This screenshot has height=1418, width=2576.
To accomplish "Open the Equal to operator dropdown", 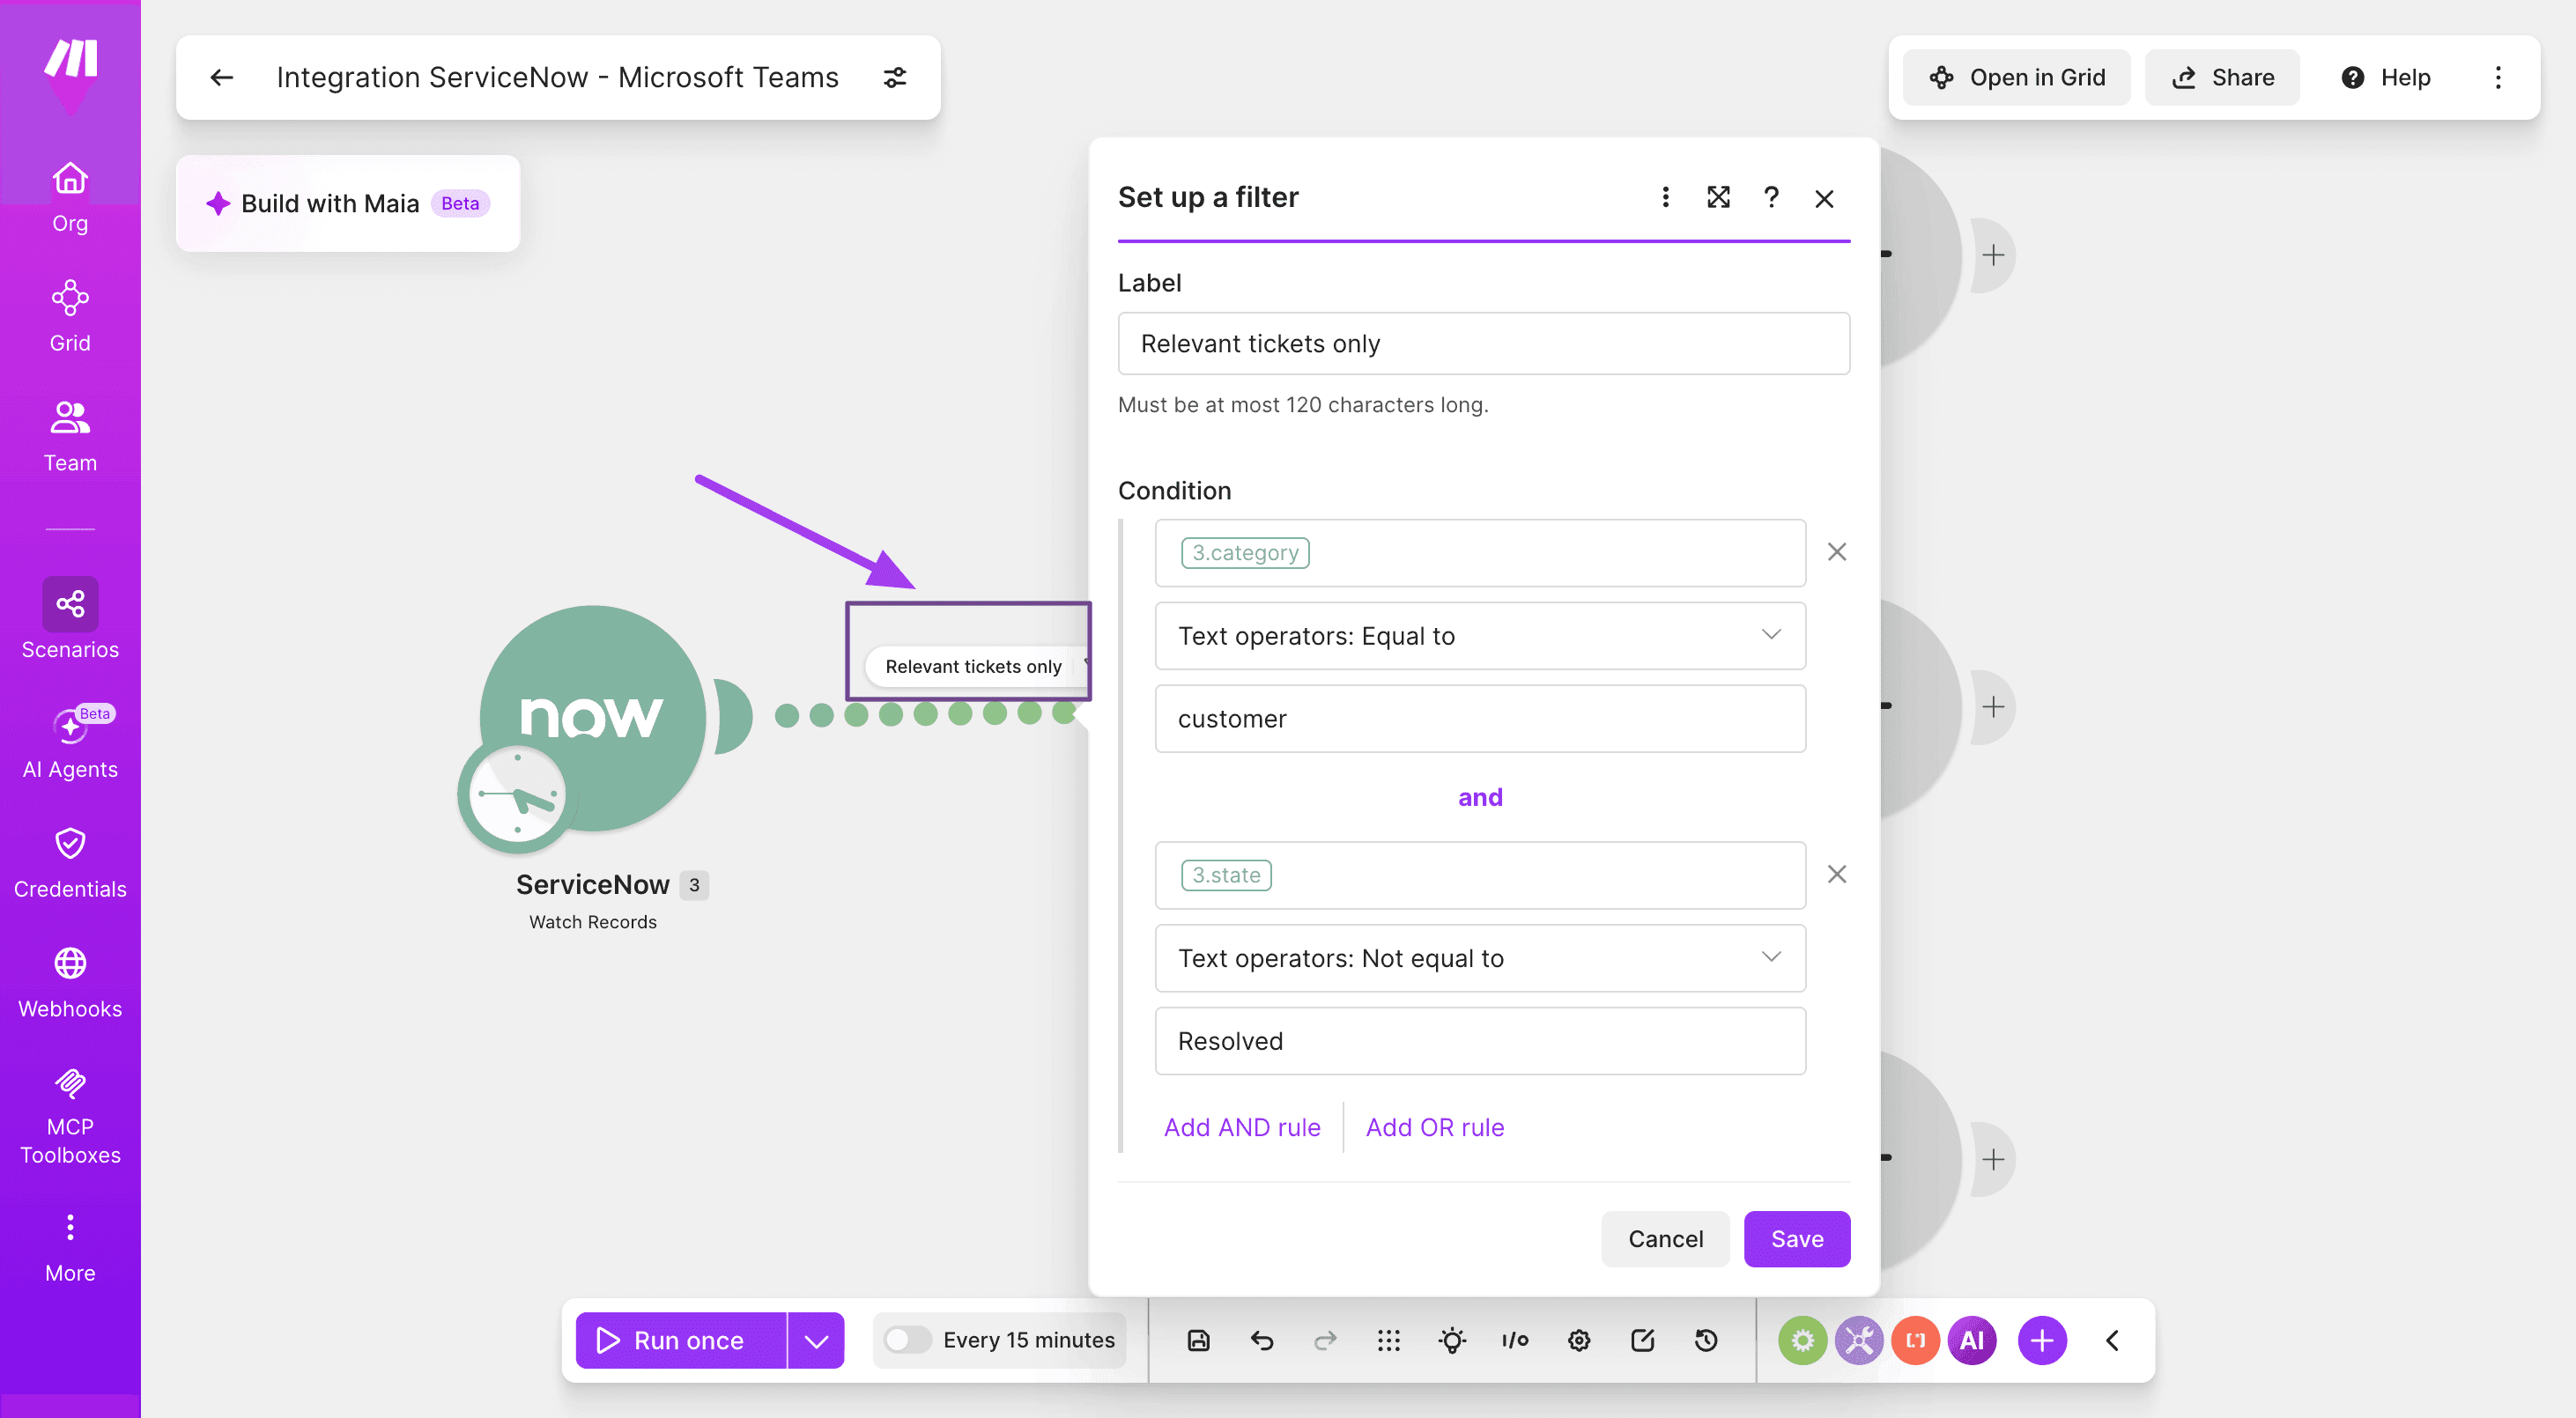I will pos(1480,636).
